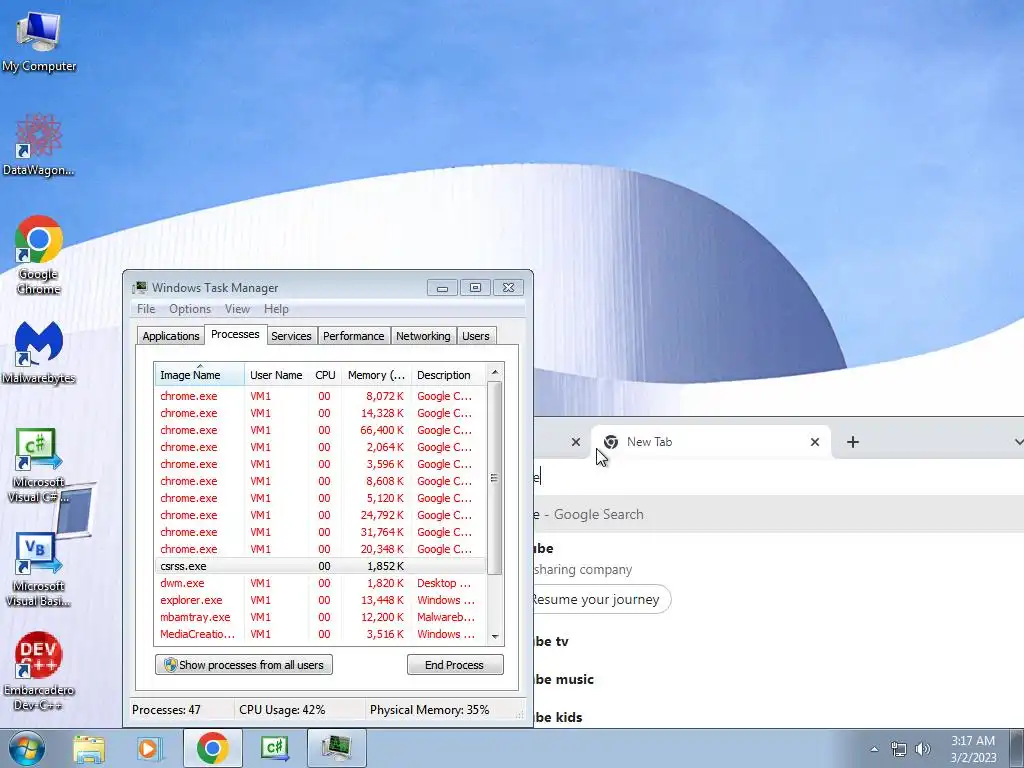Open the View menu in Task Manager
The height and width of the screenshot is (768, 1024).
pyautogui.click(x=237, y=309)
